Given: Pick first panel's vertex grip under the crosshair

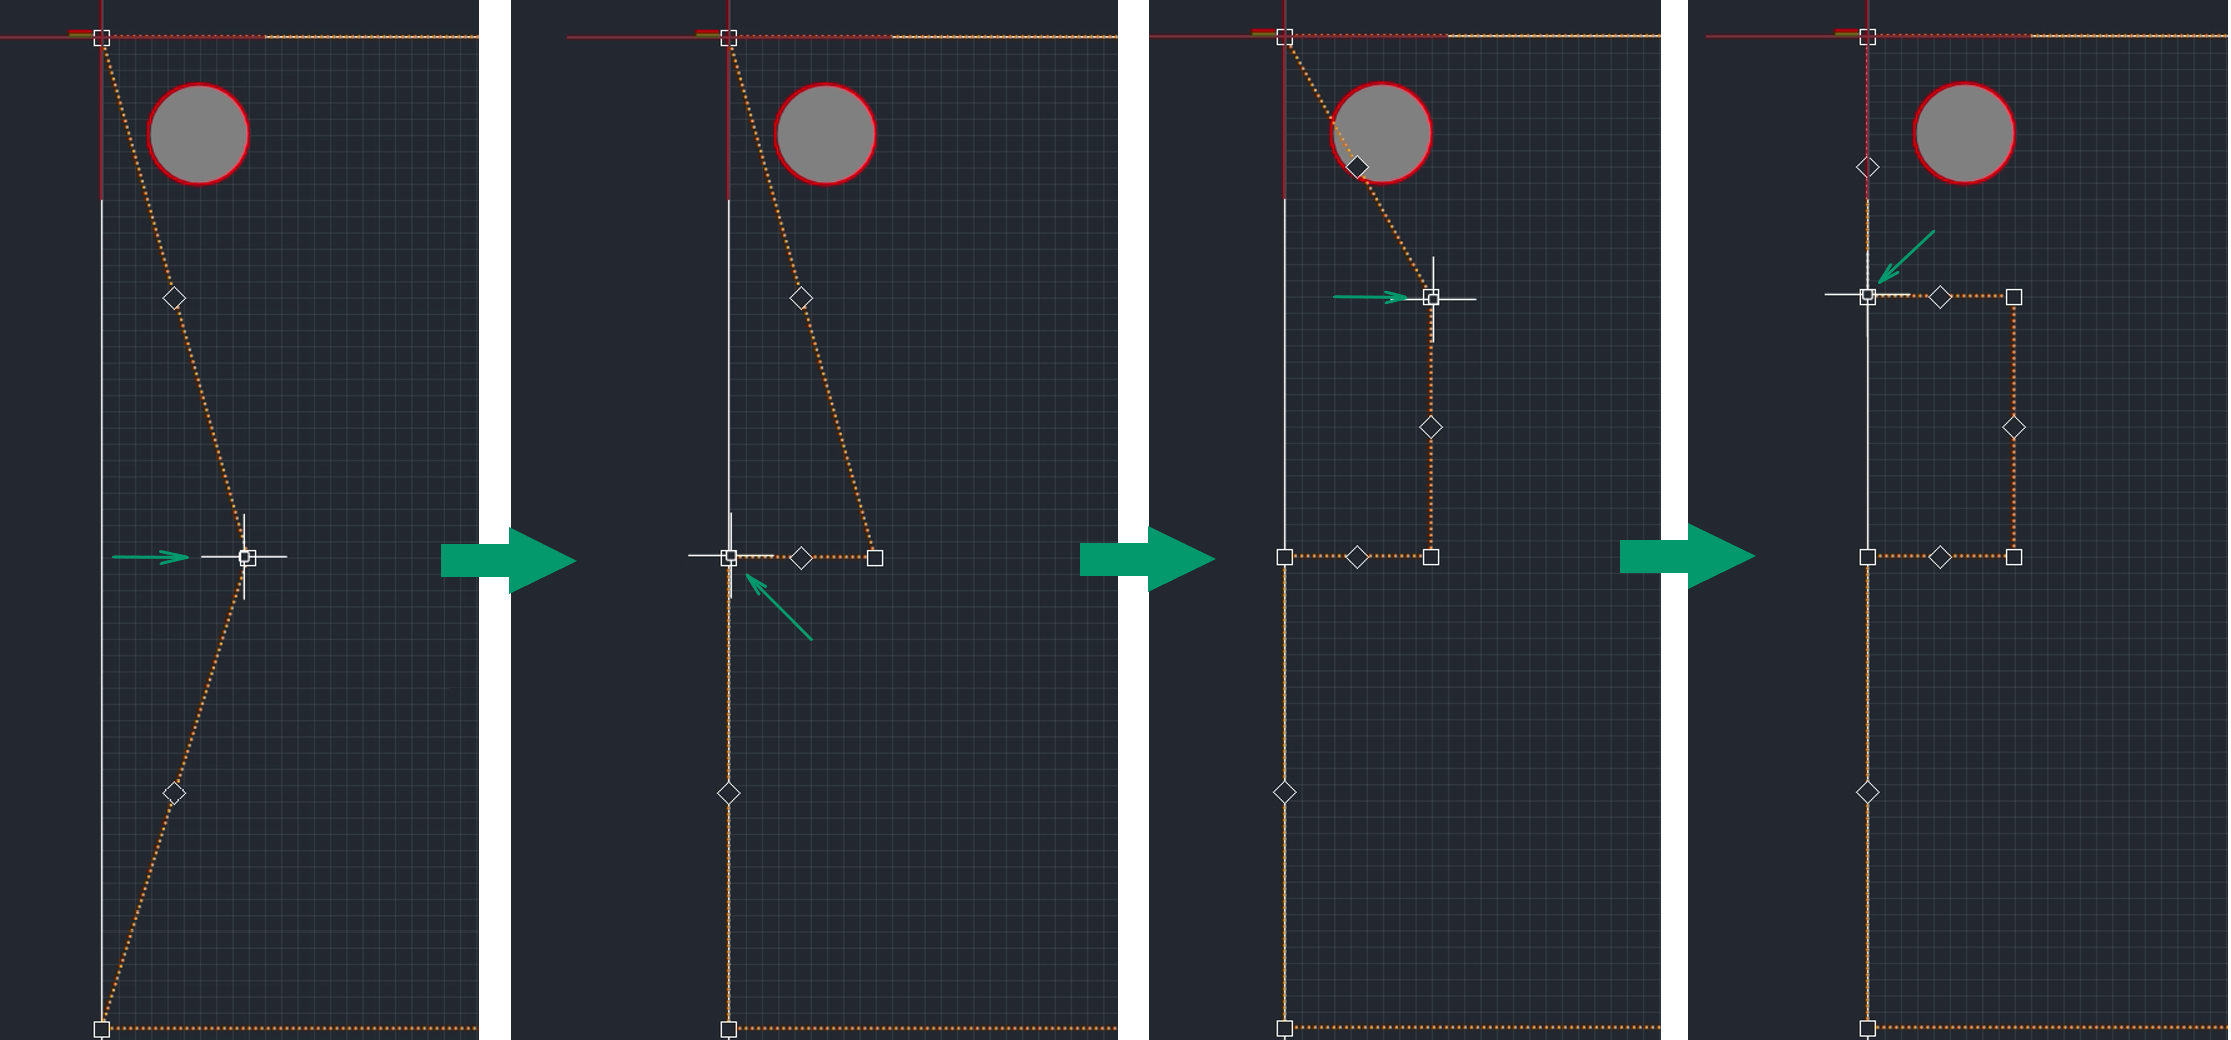Looking at the screenshot, I should tap(247, 557).
